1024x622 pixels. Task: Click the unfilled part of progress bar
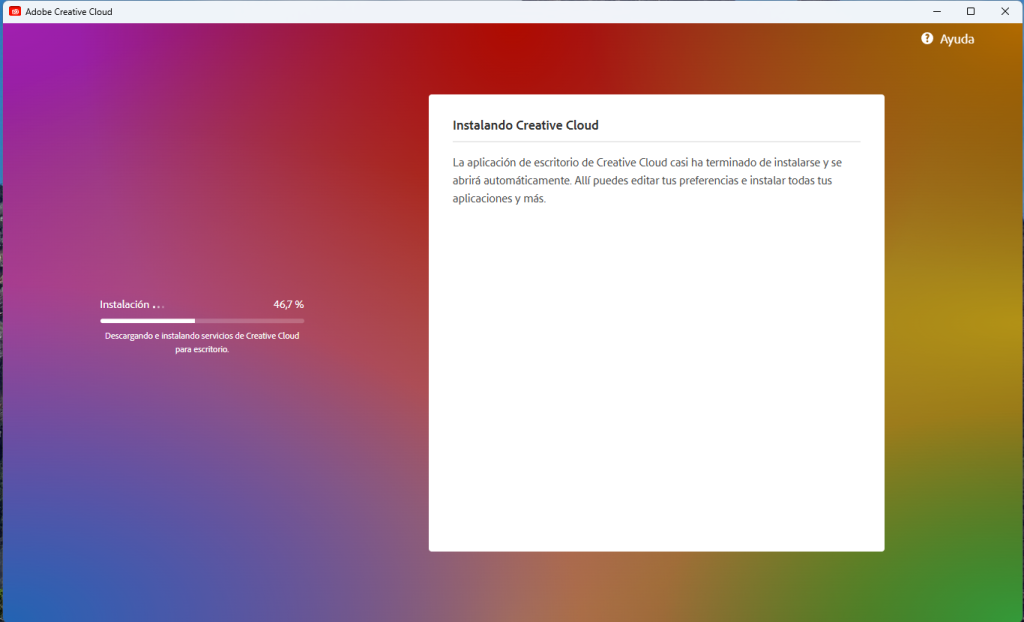250,320
